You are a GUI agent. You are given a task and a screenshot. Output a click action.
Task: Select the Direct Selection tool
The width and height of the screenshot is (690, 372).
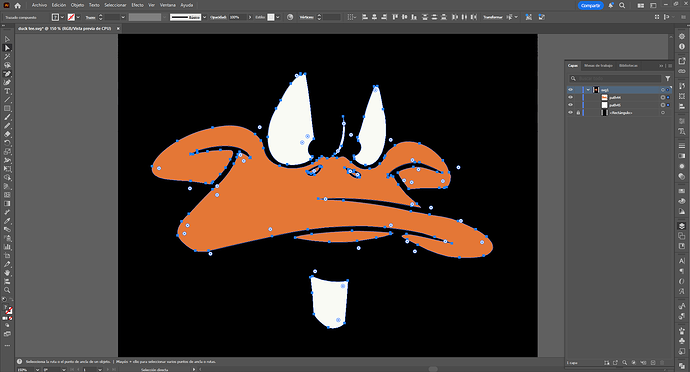(x=7, y=48)
